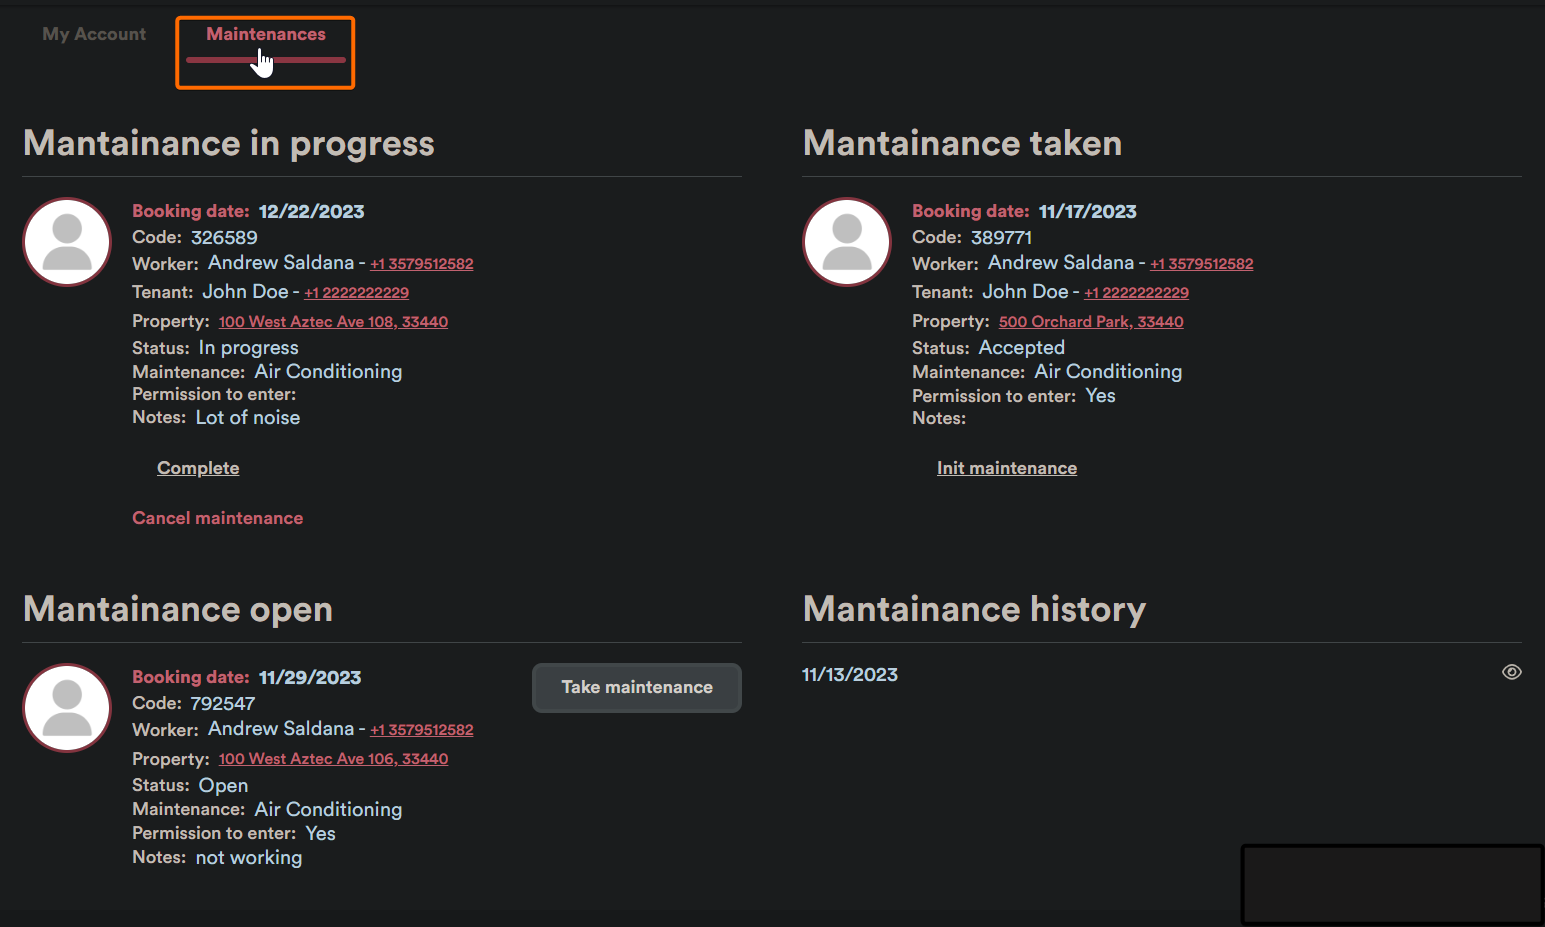Click the Complete link for in-progress maintenance
The image size is (1545, 927).
198,468
